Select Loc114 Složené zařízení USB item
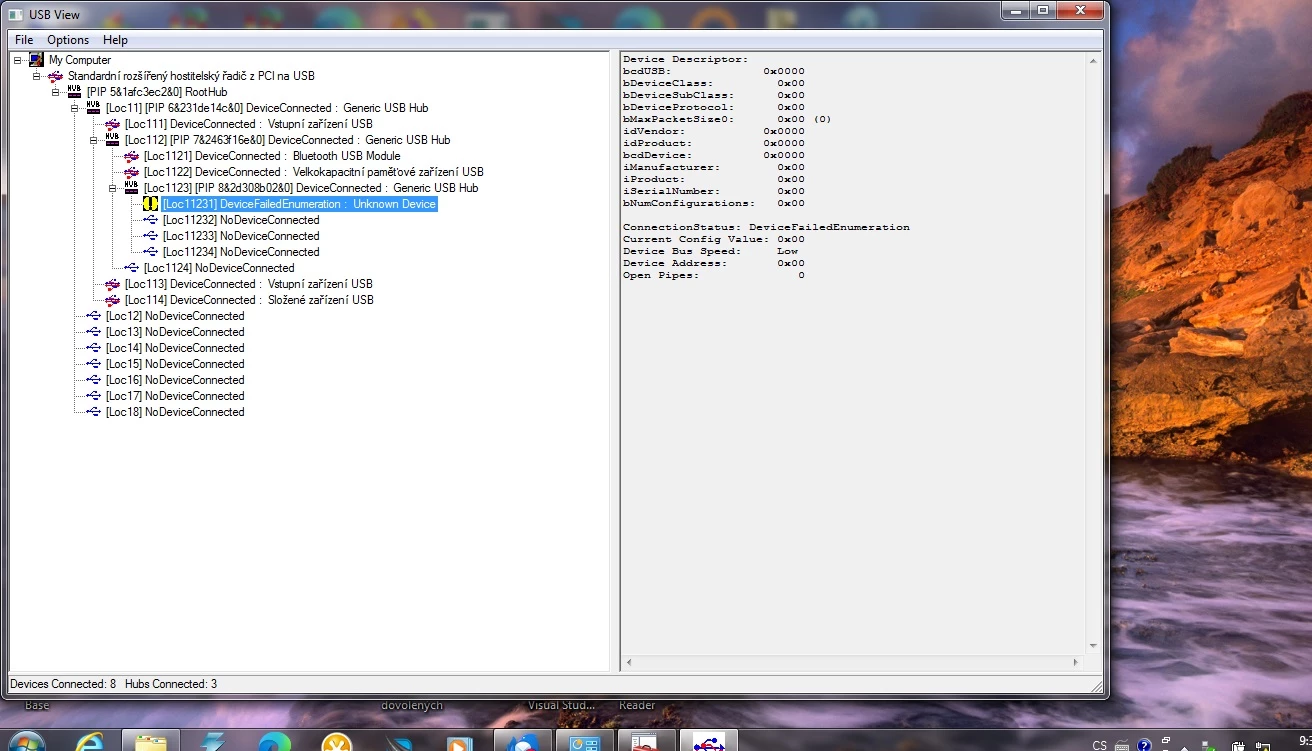The height and width of the screenshot is (751, 1312). (x=249, y=300)
